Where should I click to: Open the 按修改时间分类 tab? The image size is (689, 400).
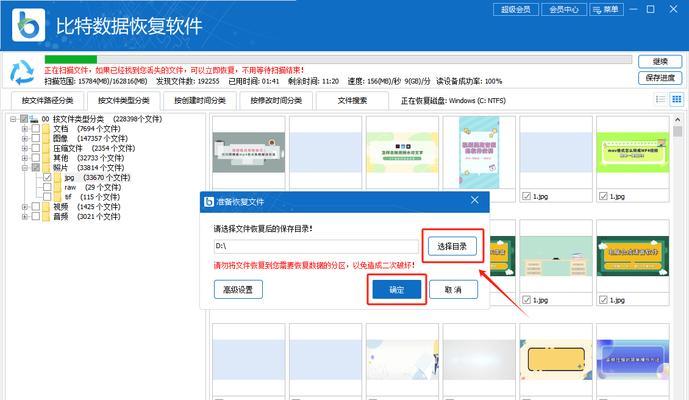pyautogui.click(x=276, y=101)
